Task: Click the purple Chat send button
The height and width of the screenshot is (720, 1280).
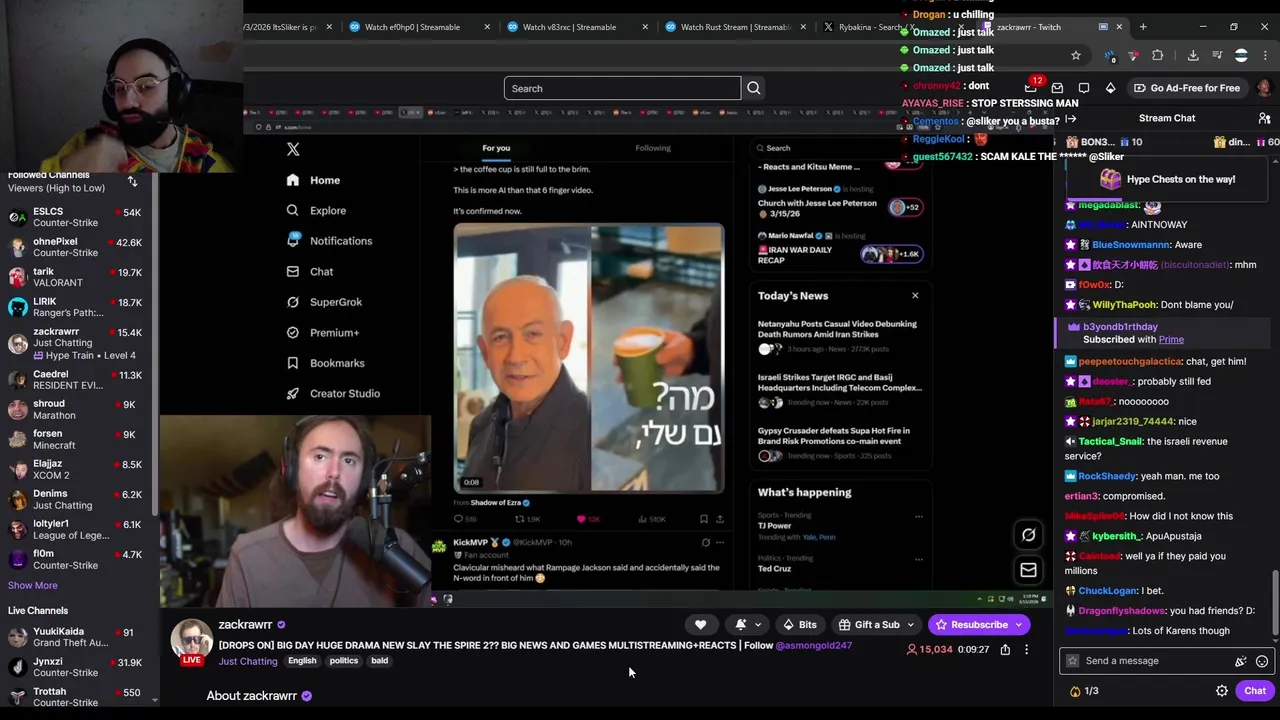Action: click(1255, 691)
